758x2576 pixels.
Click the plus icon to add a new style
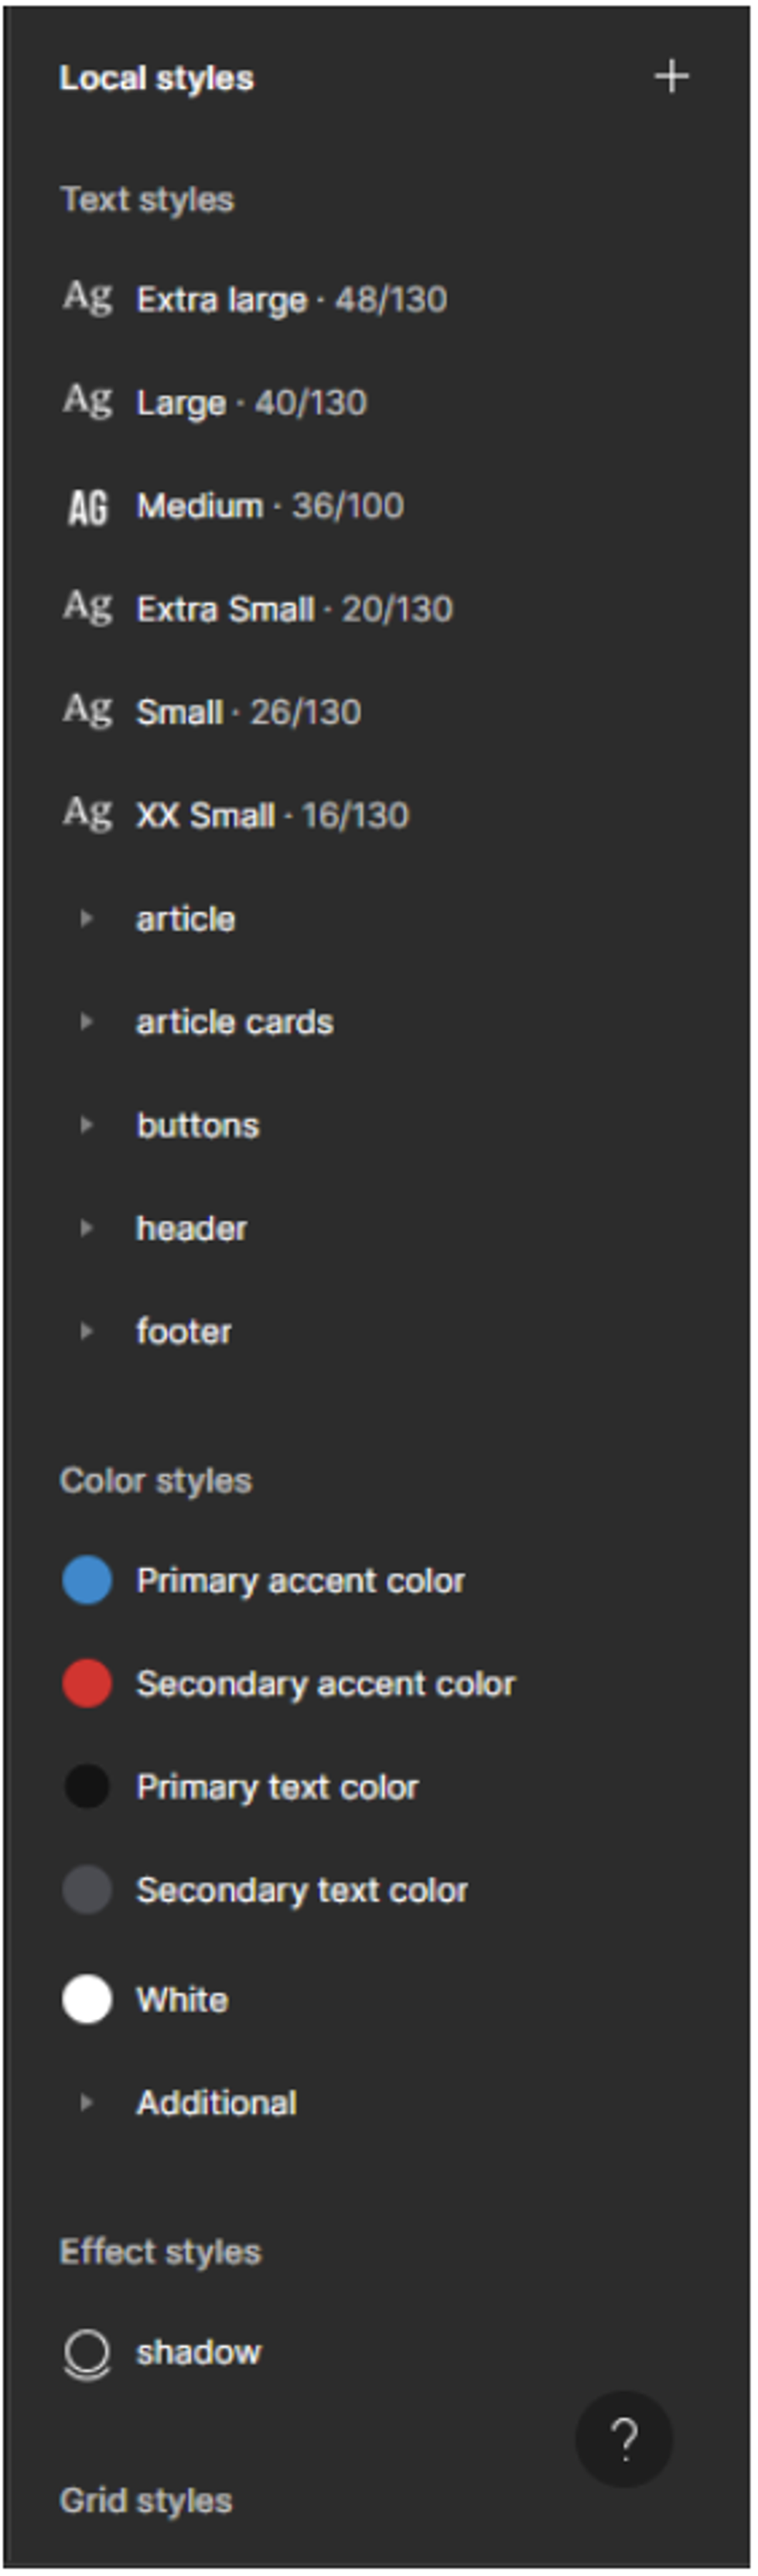pyautogui.click(x=671, y=74)
